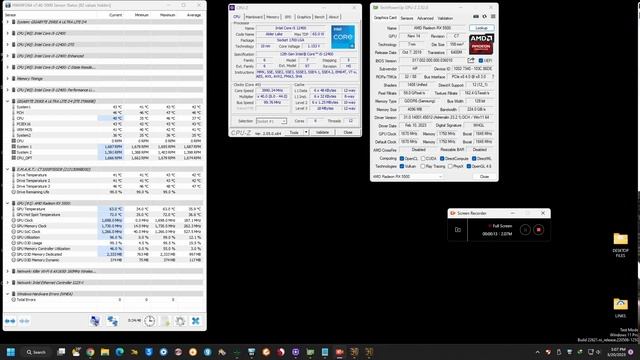Click the Lookup button in GPU-Z

click(x=482, y=28)
